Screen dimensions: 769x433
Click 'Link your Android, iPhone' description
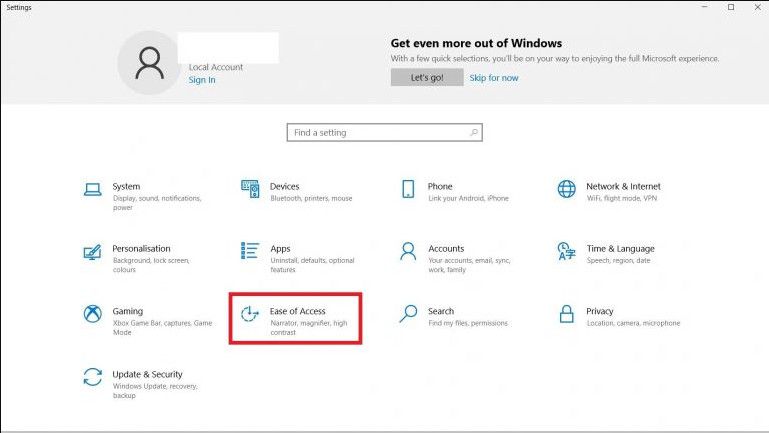[x=468, y=198]
